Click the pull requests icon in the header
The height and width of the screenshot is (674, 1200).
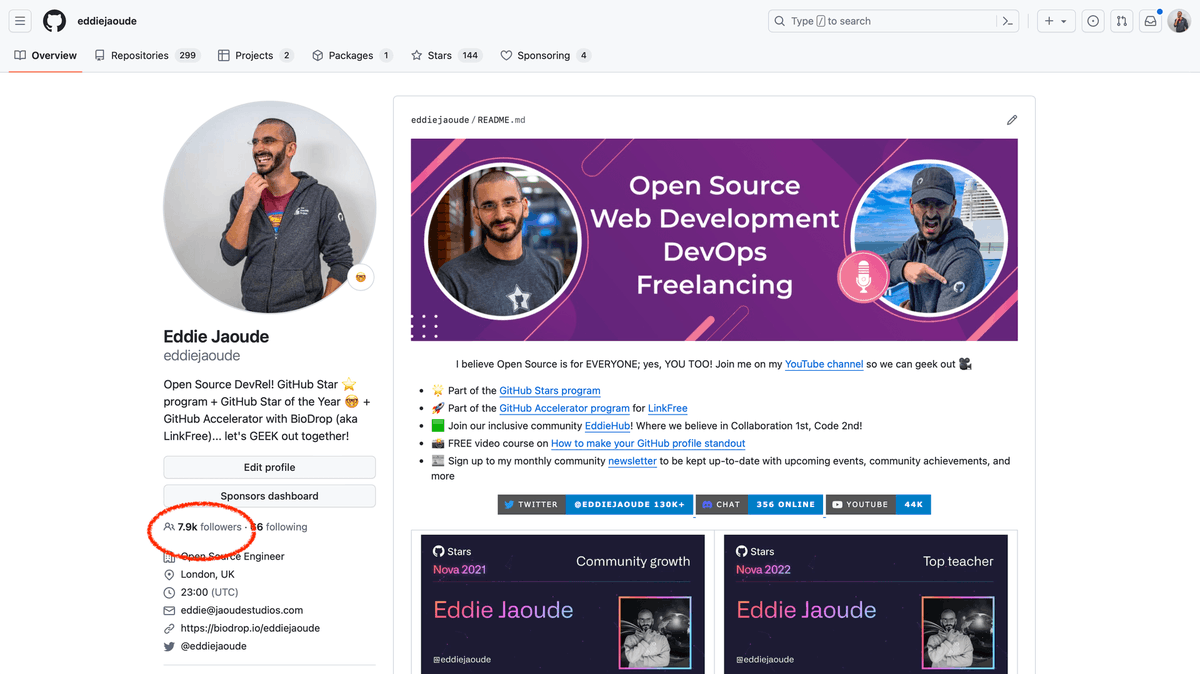(x=1121, y=20)
